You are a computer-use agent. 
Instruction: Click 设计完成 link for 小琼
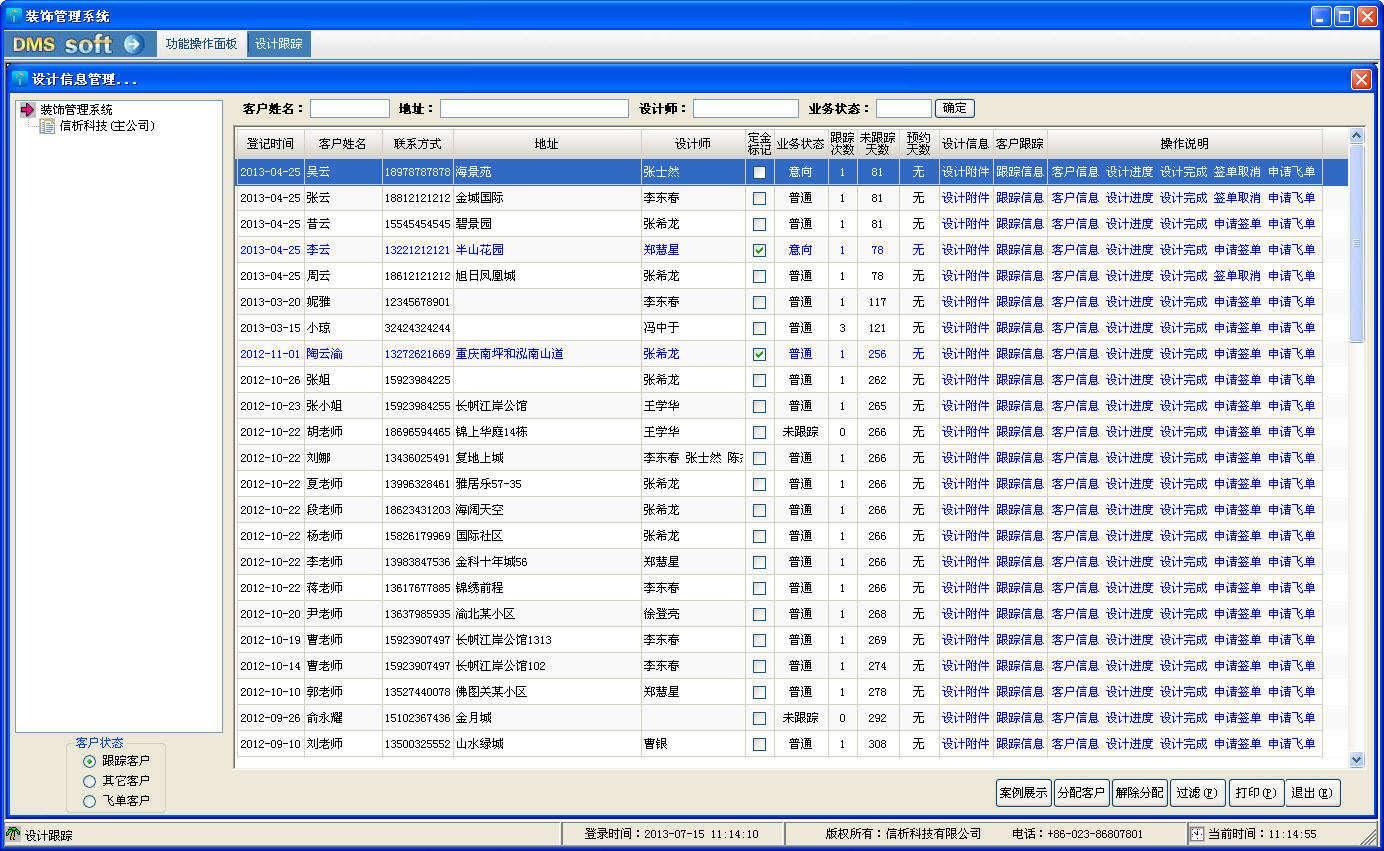pyautogui.click(x=1183, y=328)
